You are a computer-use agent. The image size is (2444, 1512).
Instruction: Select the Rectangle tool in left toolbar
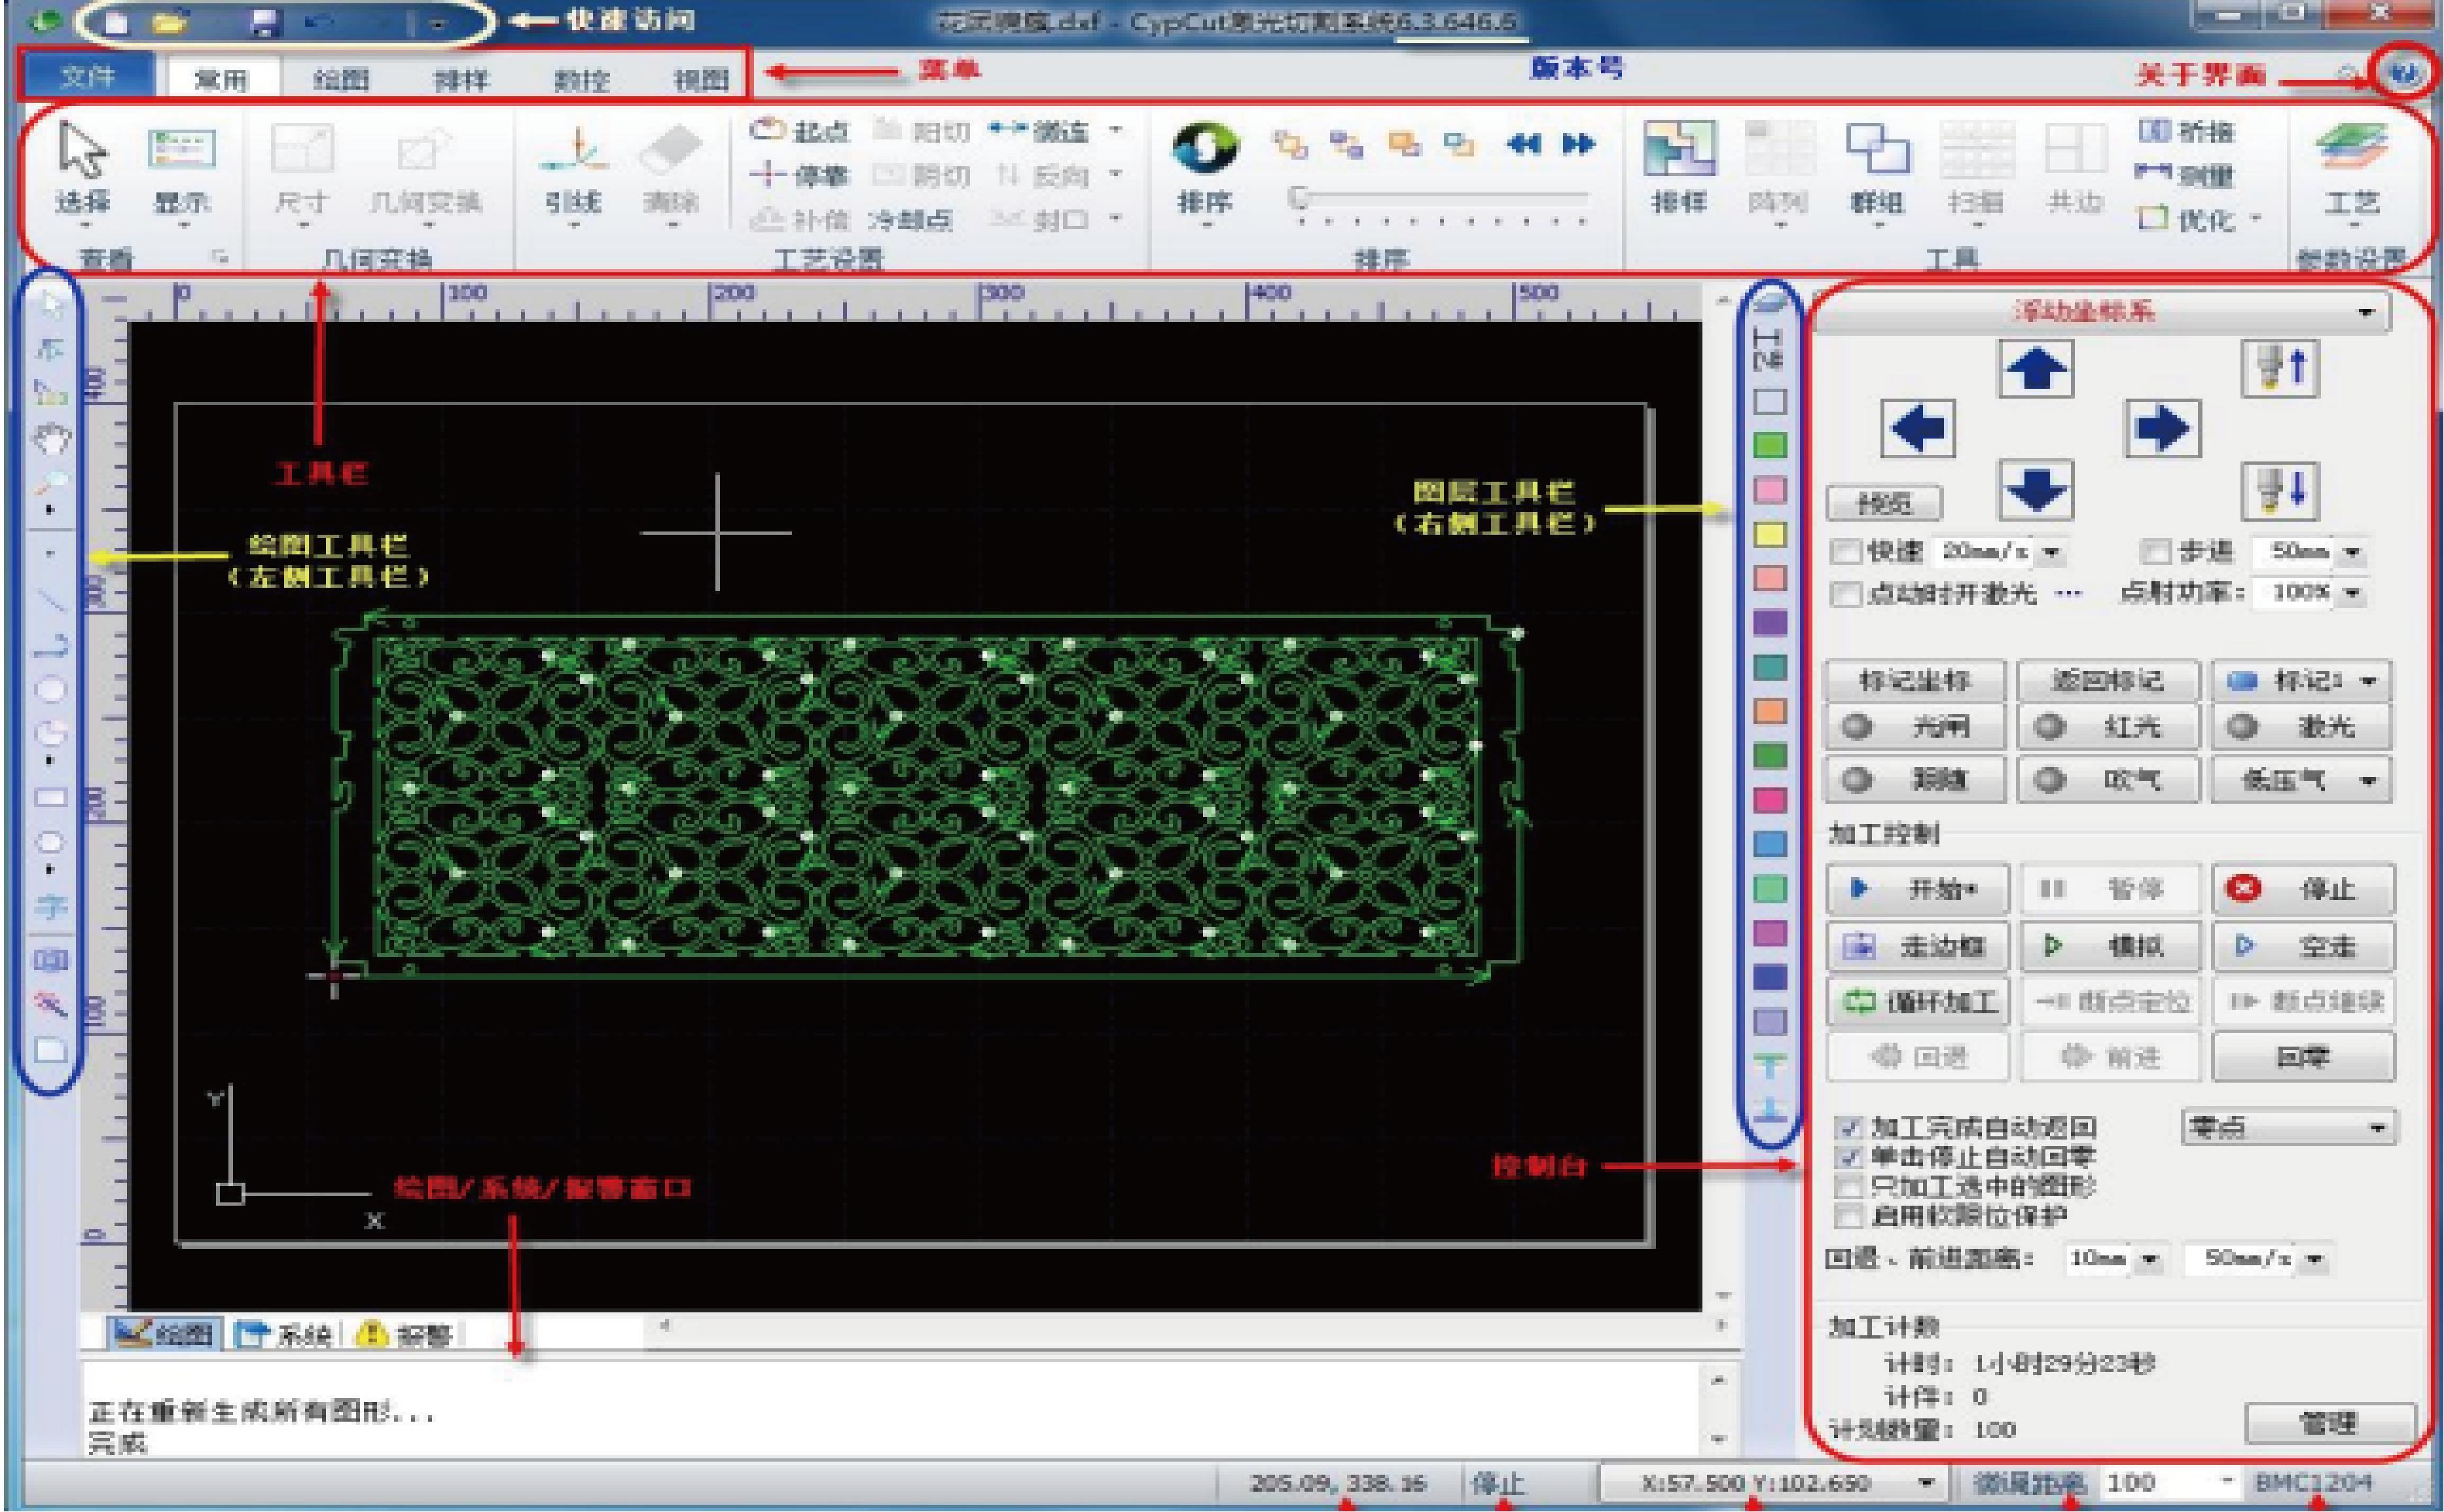tap(51, 797)
